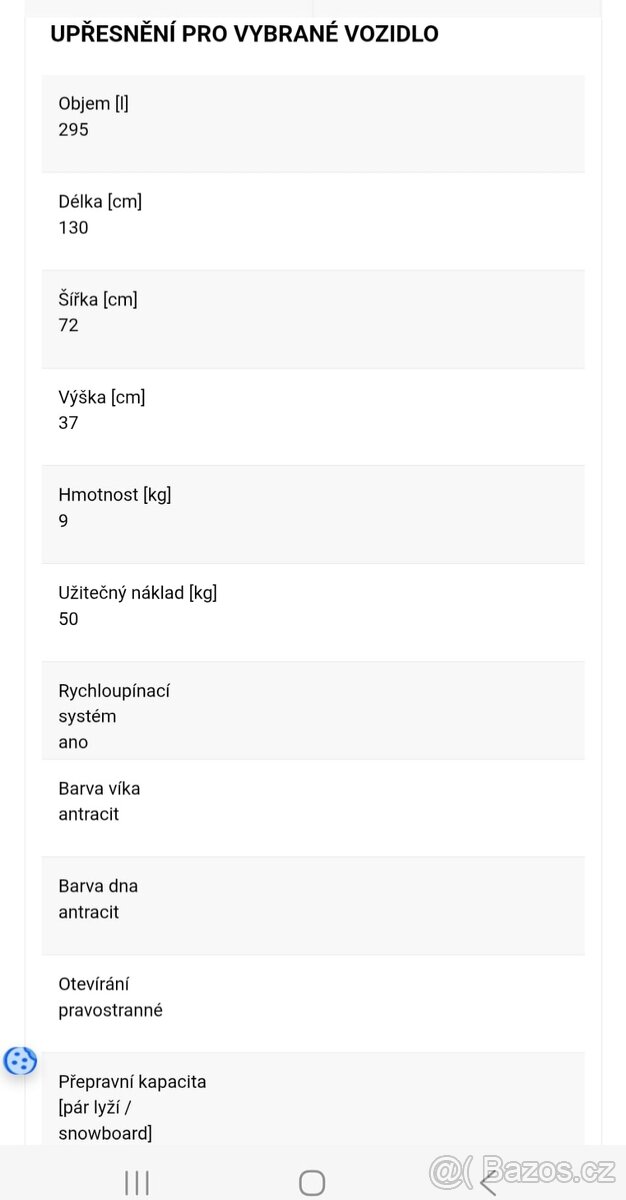The width and height of the screenshot is (626, 1200).
Task: Tap the 'Užitečný náklad [kg]' label
Action: (138, 592)
